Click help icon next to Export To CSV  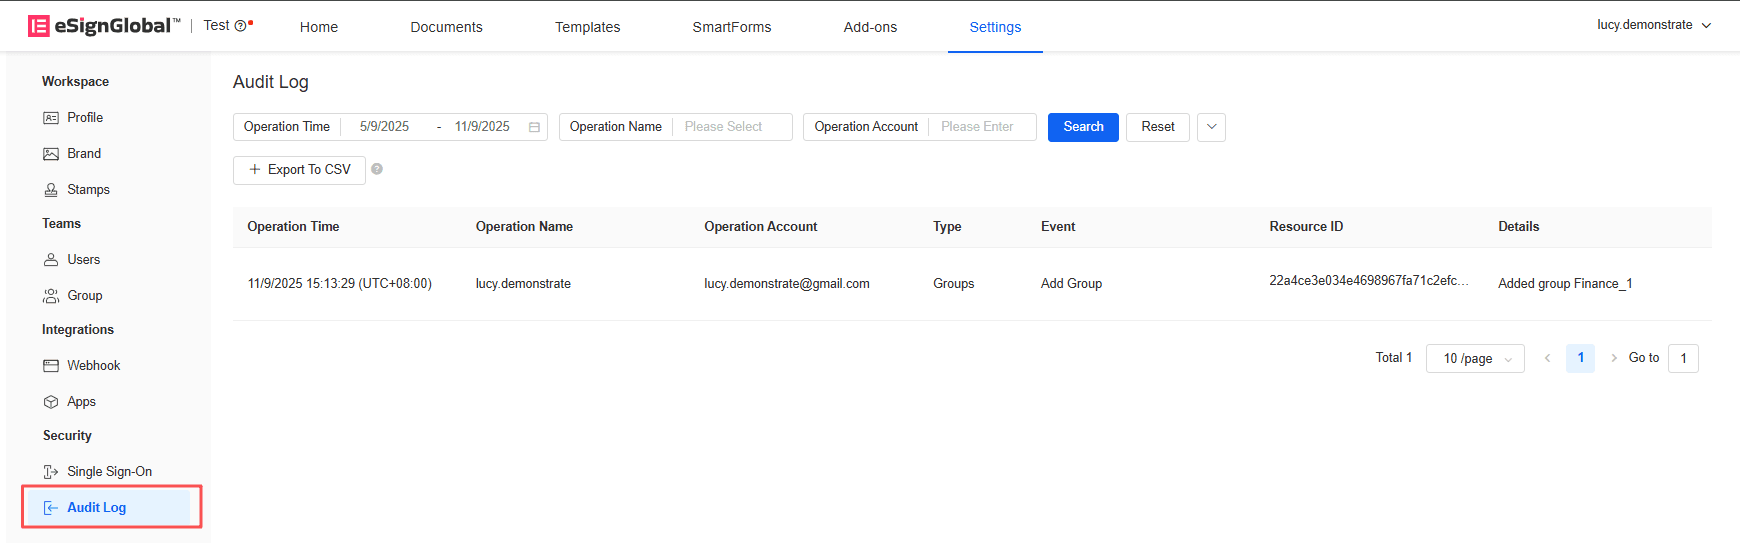377,170
